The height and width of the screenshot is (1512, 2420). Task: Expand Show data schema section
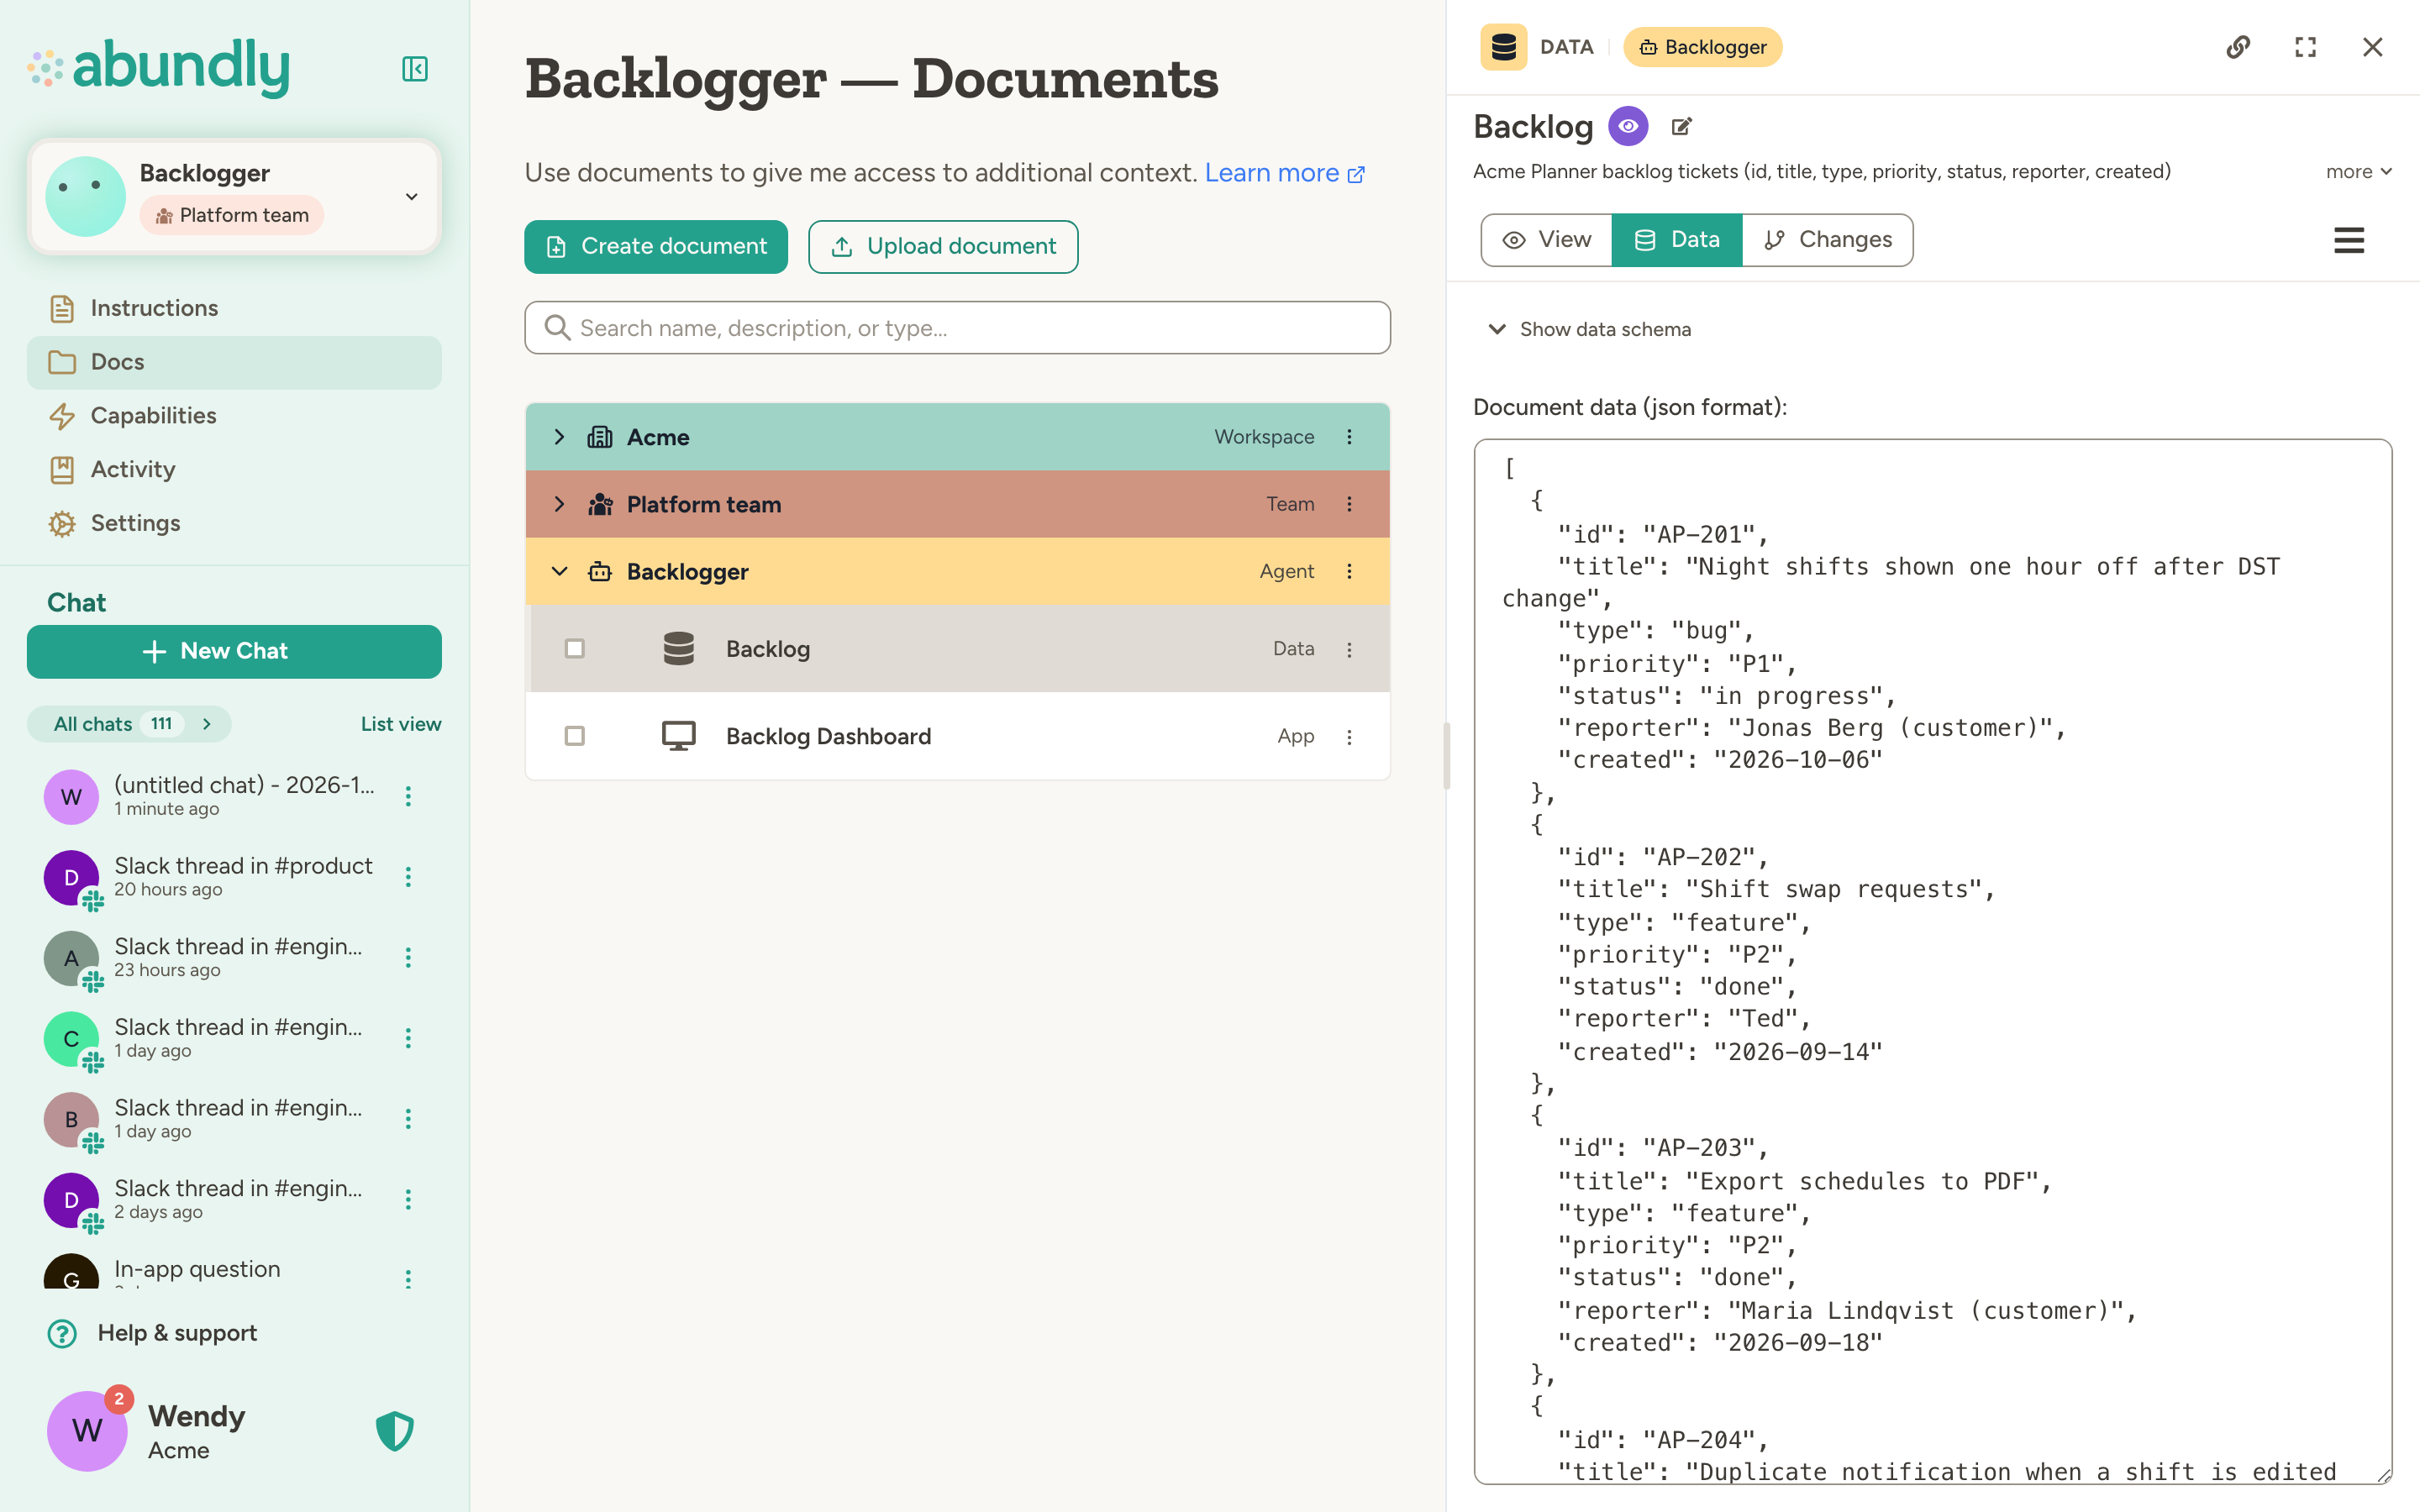[1590, 329]
